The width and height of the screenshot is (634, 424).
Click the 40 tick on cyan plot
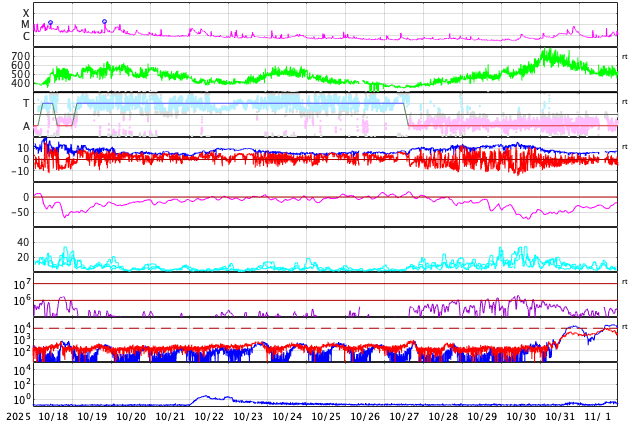pos(23,242)
